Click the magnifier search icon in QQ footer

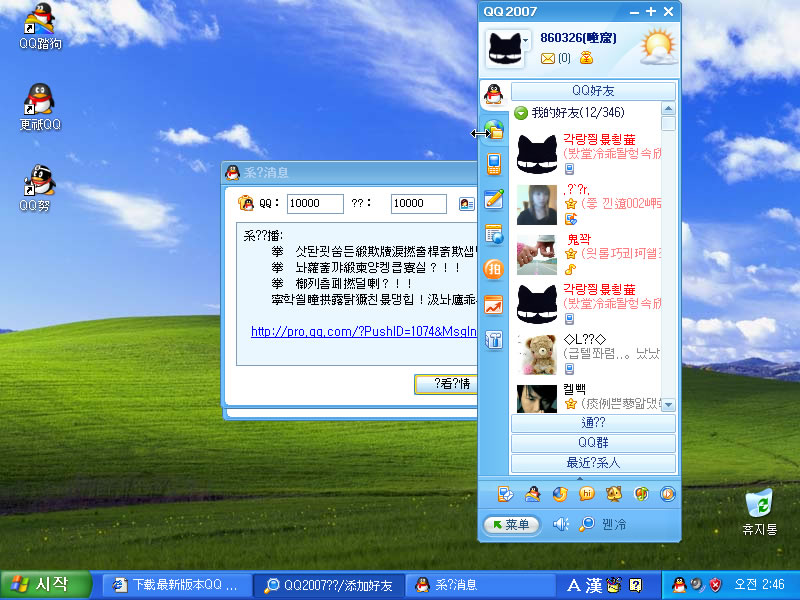point(587,524)
